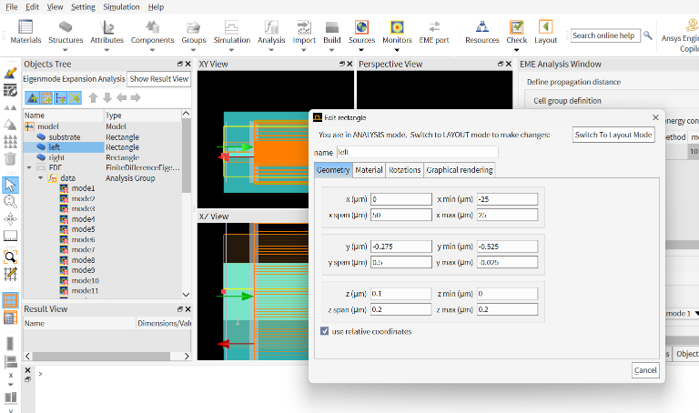The height and width of the screenshot is (413, 699).
Task: Click the move-down arrow in Objects Tree
Action: click(x=107, y=98)
